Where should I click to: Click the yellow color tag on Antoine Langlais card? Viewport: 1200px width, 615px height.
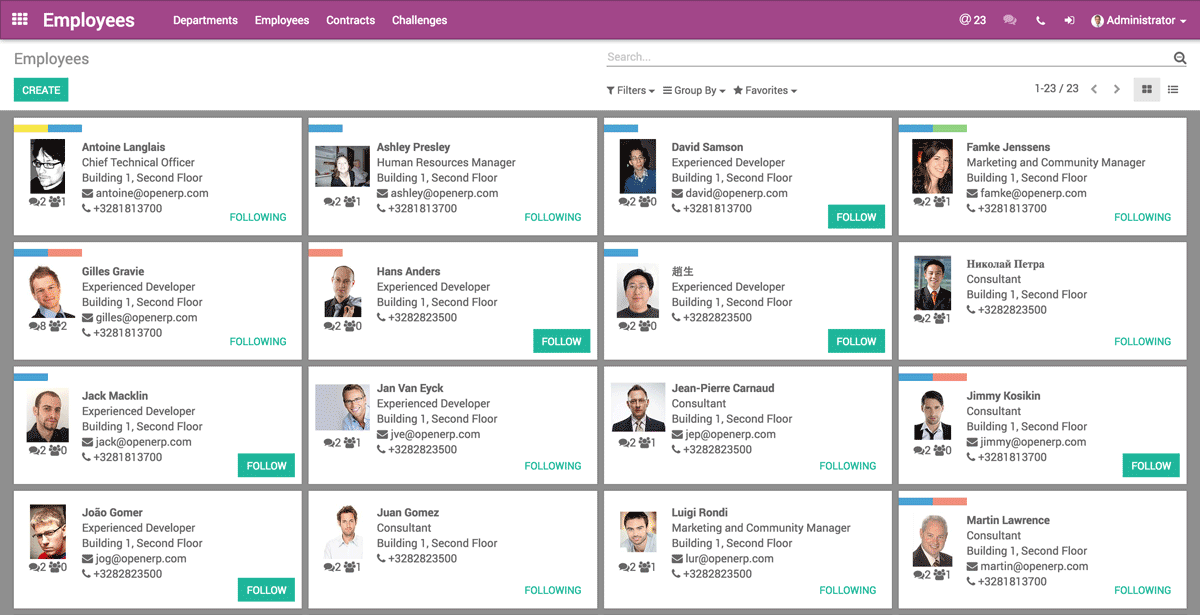coord(31,128)
